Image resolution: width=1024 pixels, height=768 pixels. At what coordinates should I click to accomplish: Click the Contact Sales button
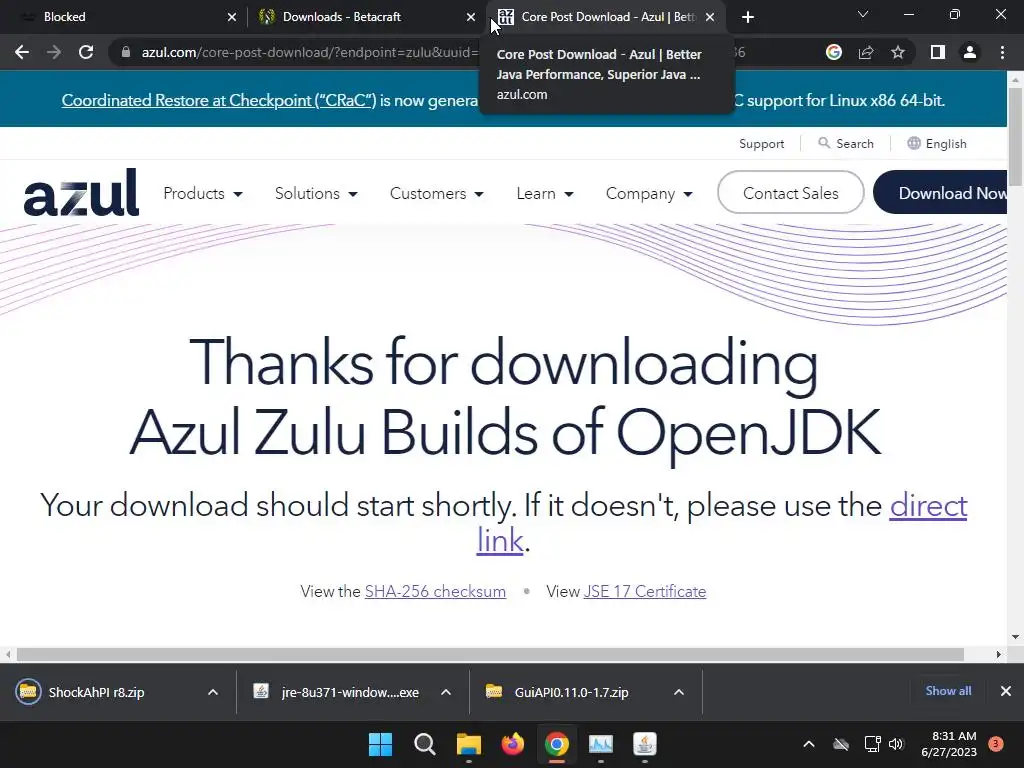point(790,193)
